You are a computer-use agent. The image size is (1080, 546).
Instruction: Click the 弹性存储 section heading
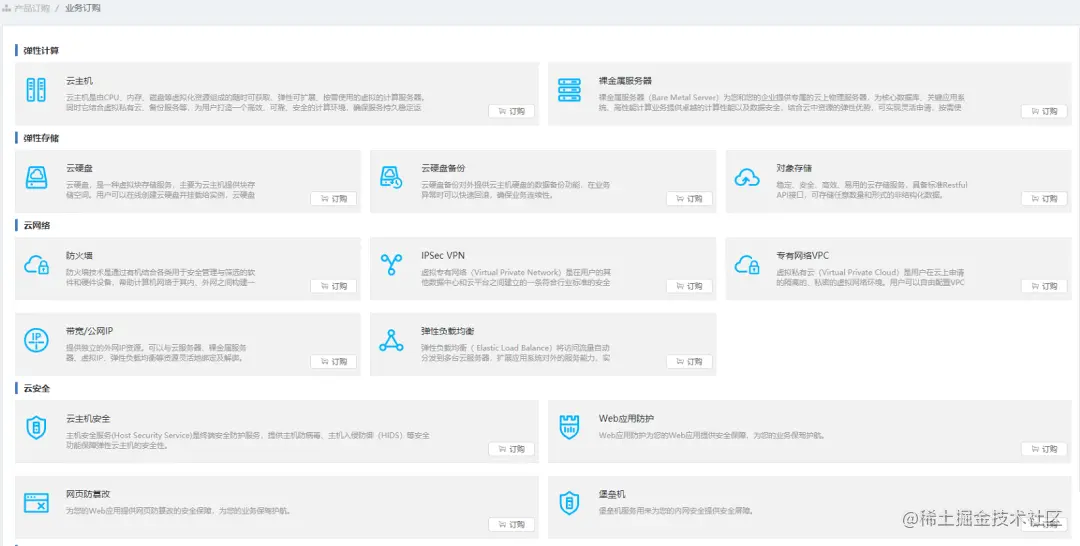pos(41,138)
